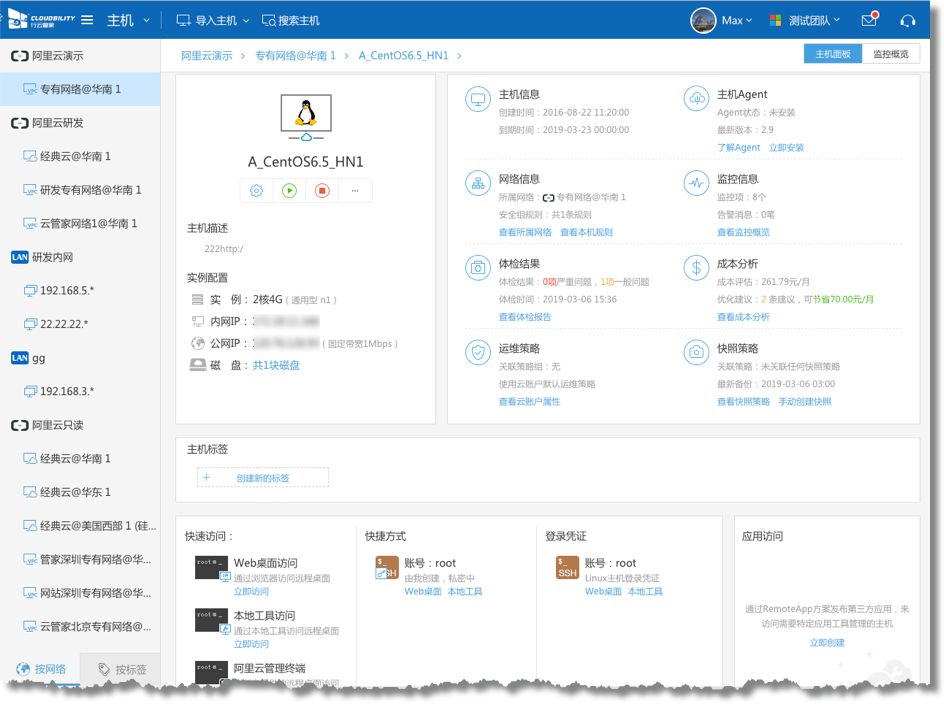Screen dimensions: 944x705
Task: Click Web桌面 link under 快捷方式
Action: pyautogui.click(x=423, y=592)
